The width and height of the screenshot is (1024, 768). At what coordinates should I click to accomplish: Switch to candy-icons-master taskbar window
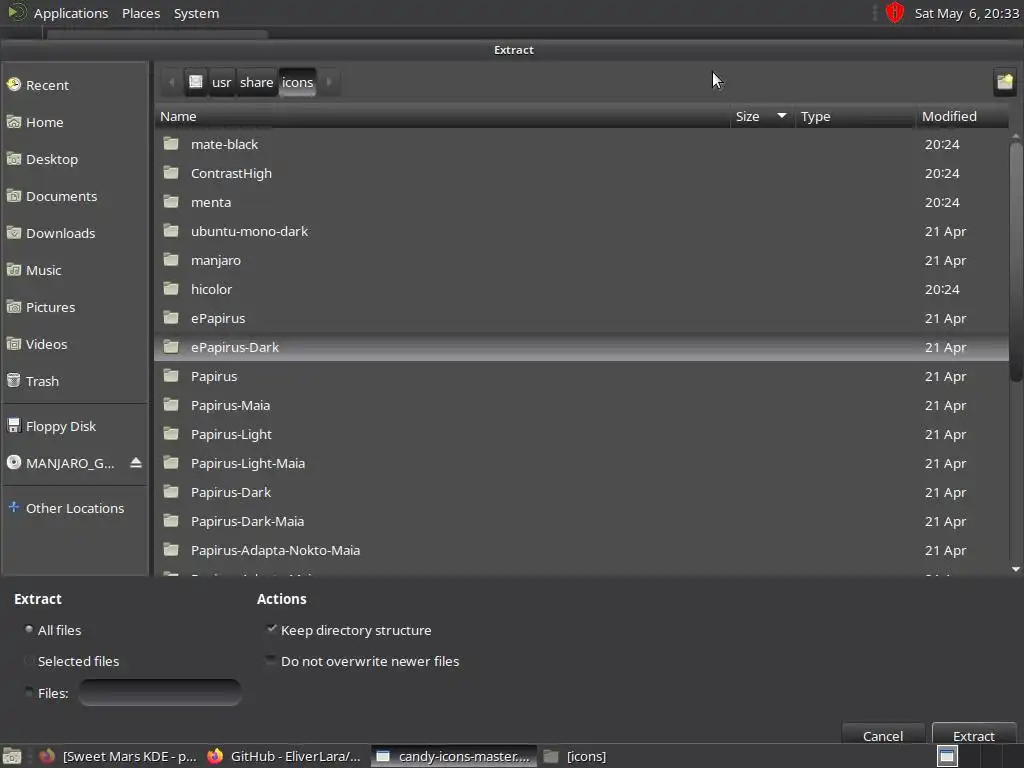coord(455,756)
